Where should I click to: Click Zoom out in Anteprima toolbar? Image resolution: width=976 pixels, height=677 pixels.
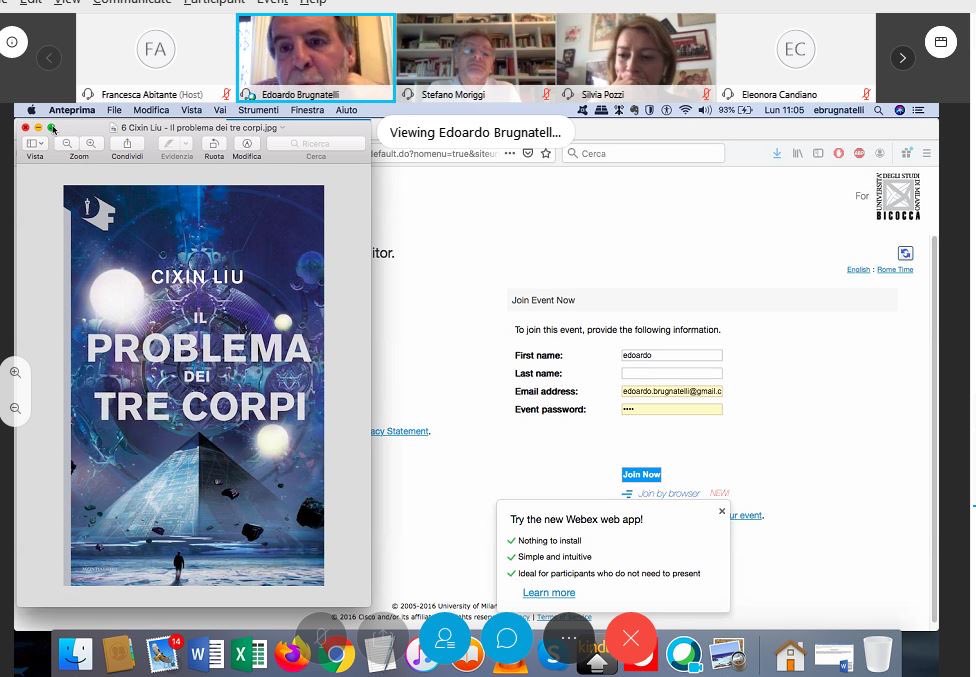point(67,144)
